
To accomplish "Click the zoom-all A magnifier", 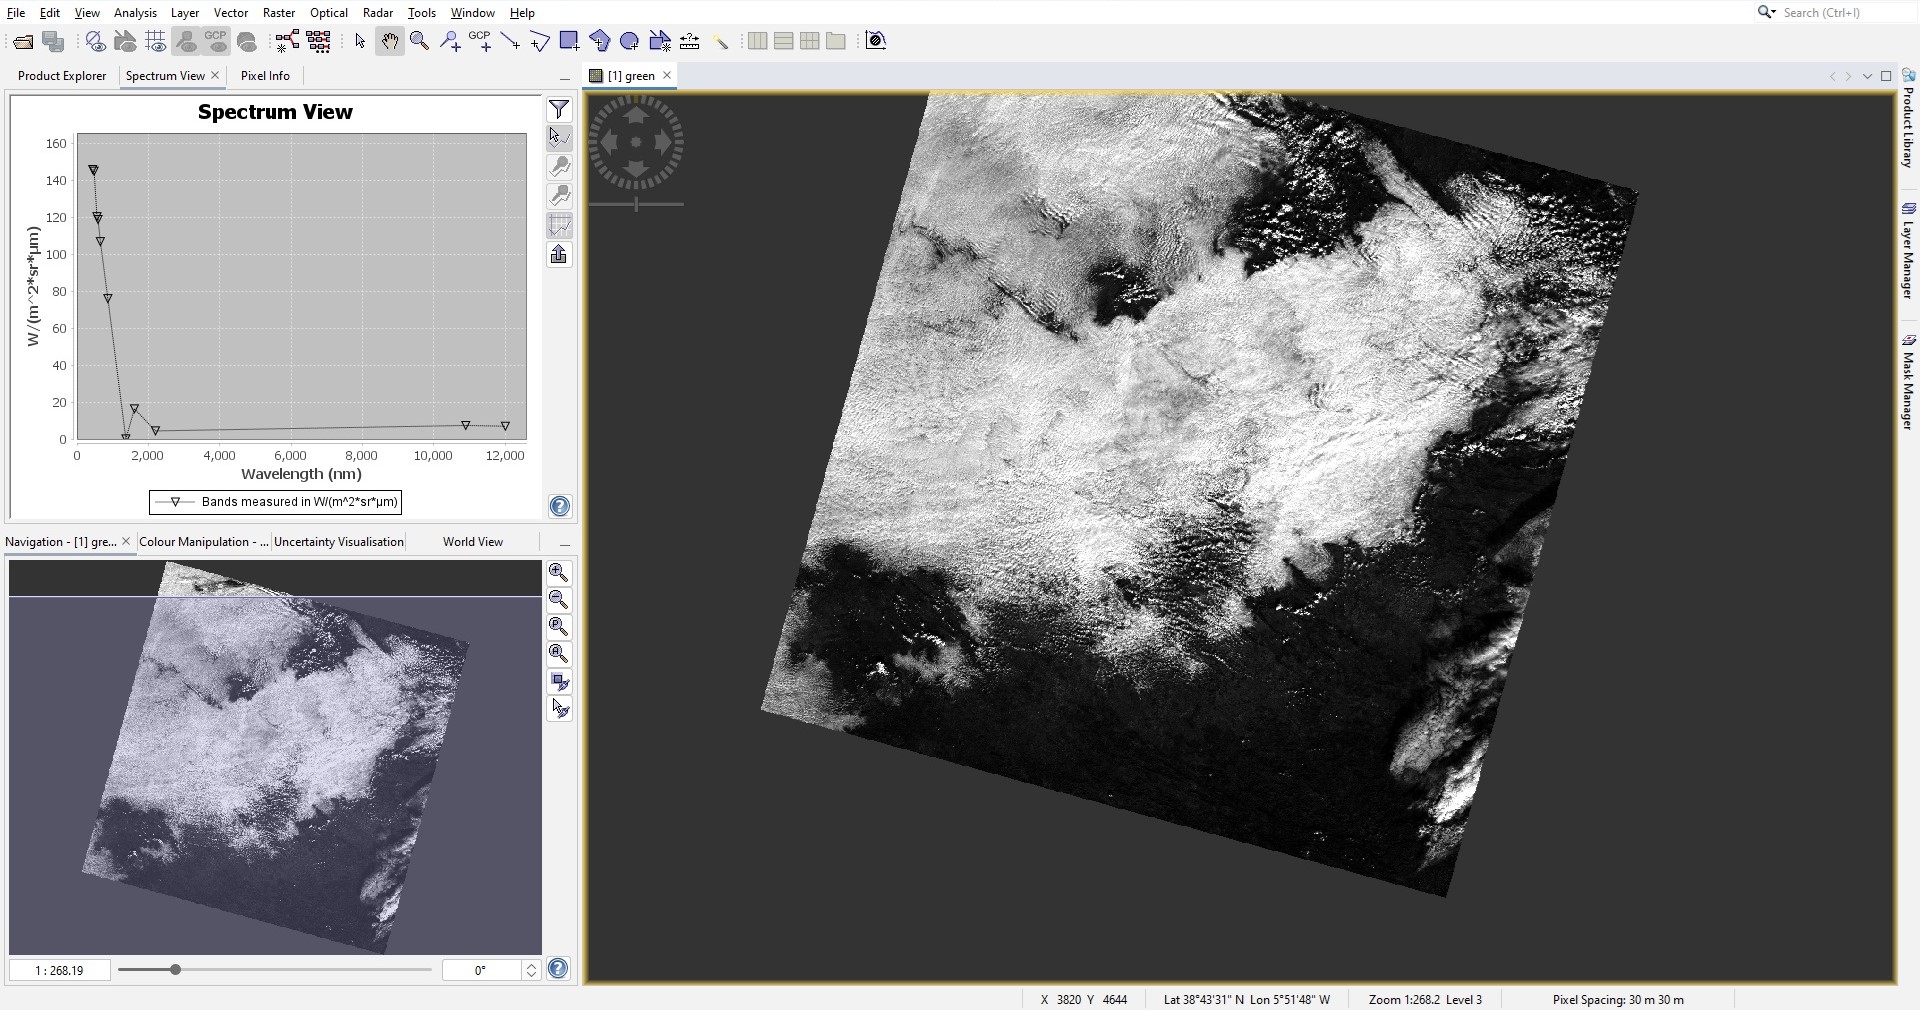I will [x=559, y=653].
